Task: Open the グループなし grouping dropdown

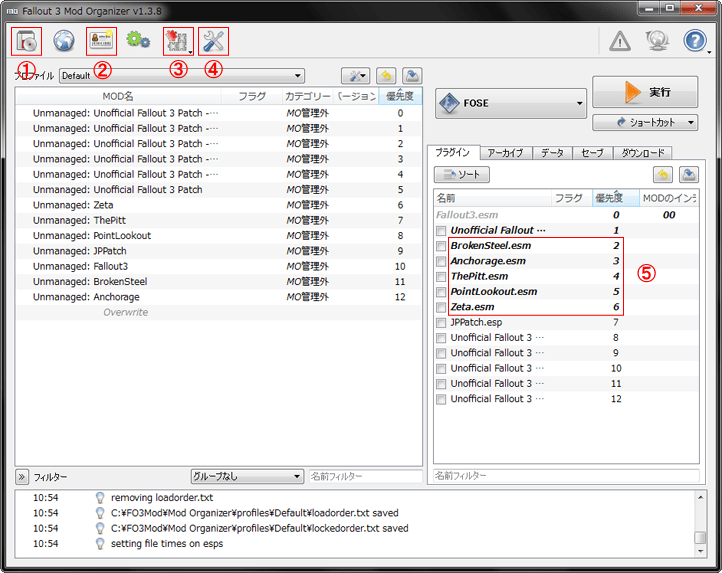Action: coord(247,476)
